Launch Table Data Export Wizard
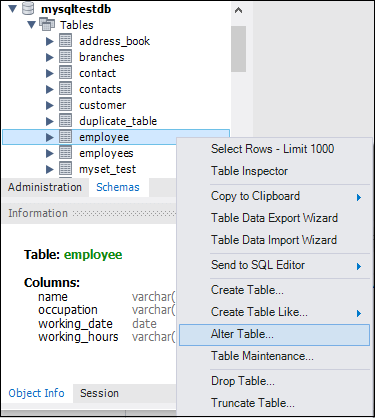The height and width of the screenshot is (418, 375). [x=275, y=218]
